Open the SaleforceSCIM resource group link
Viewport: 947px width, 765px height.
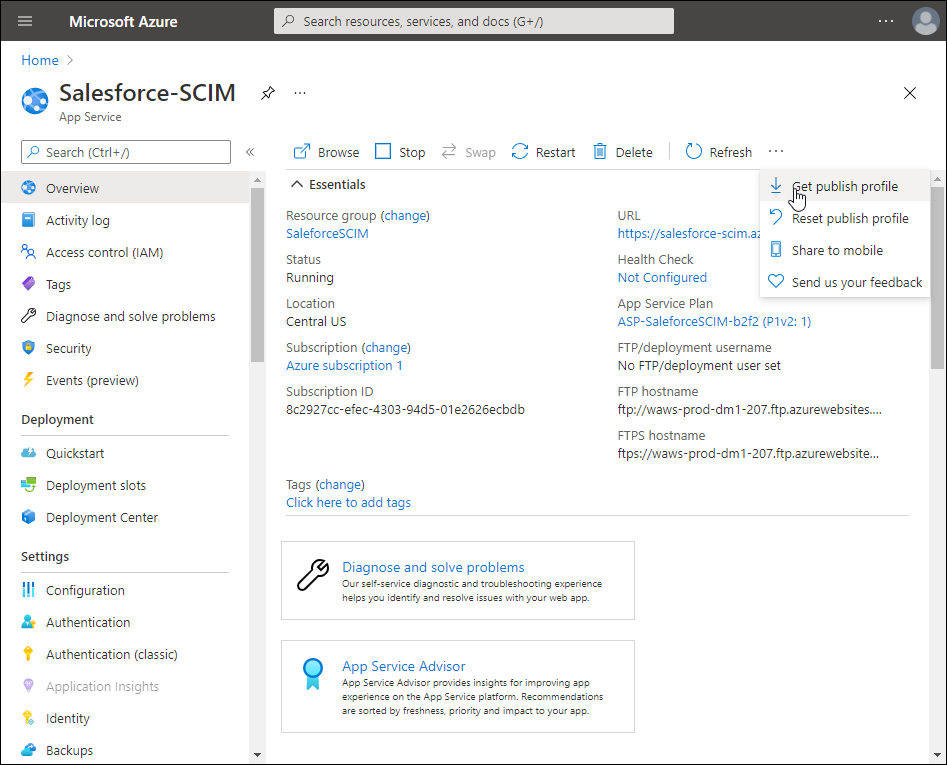click(327, 233)
